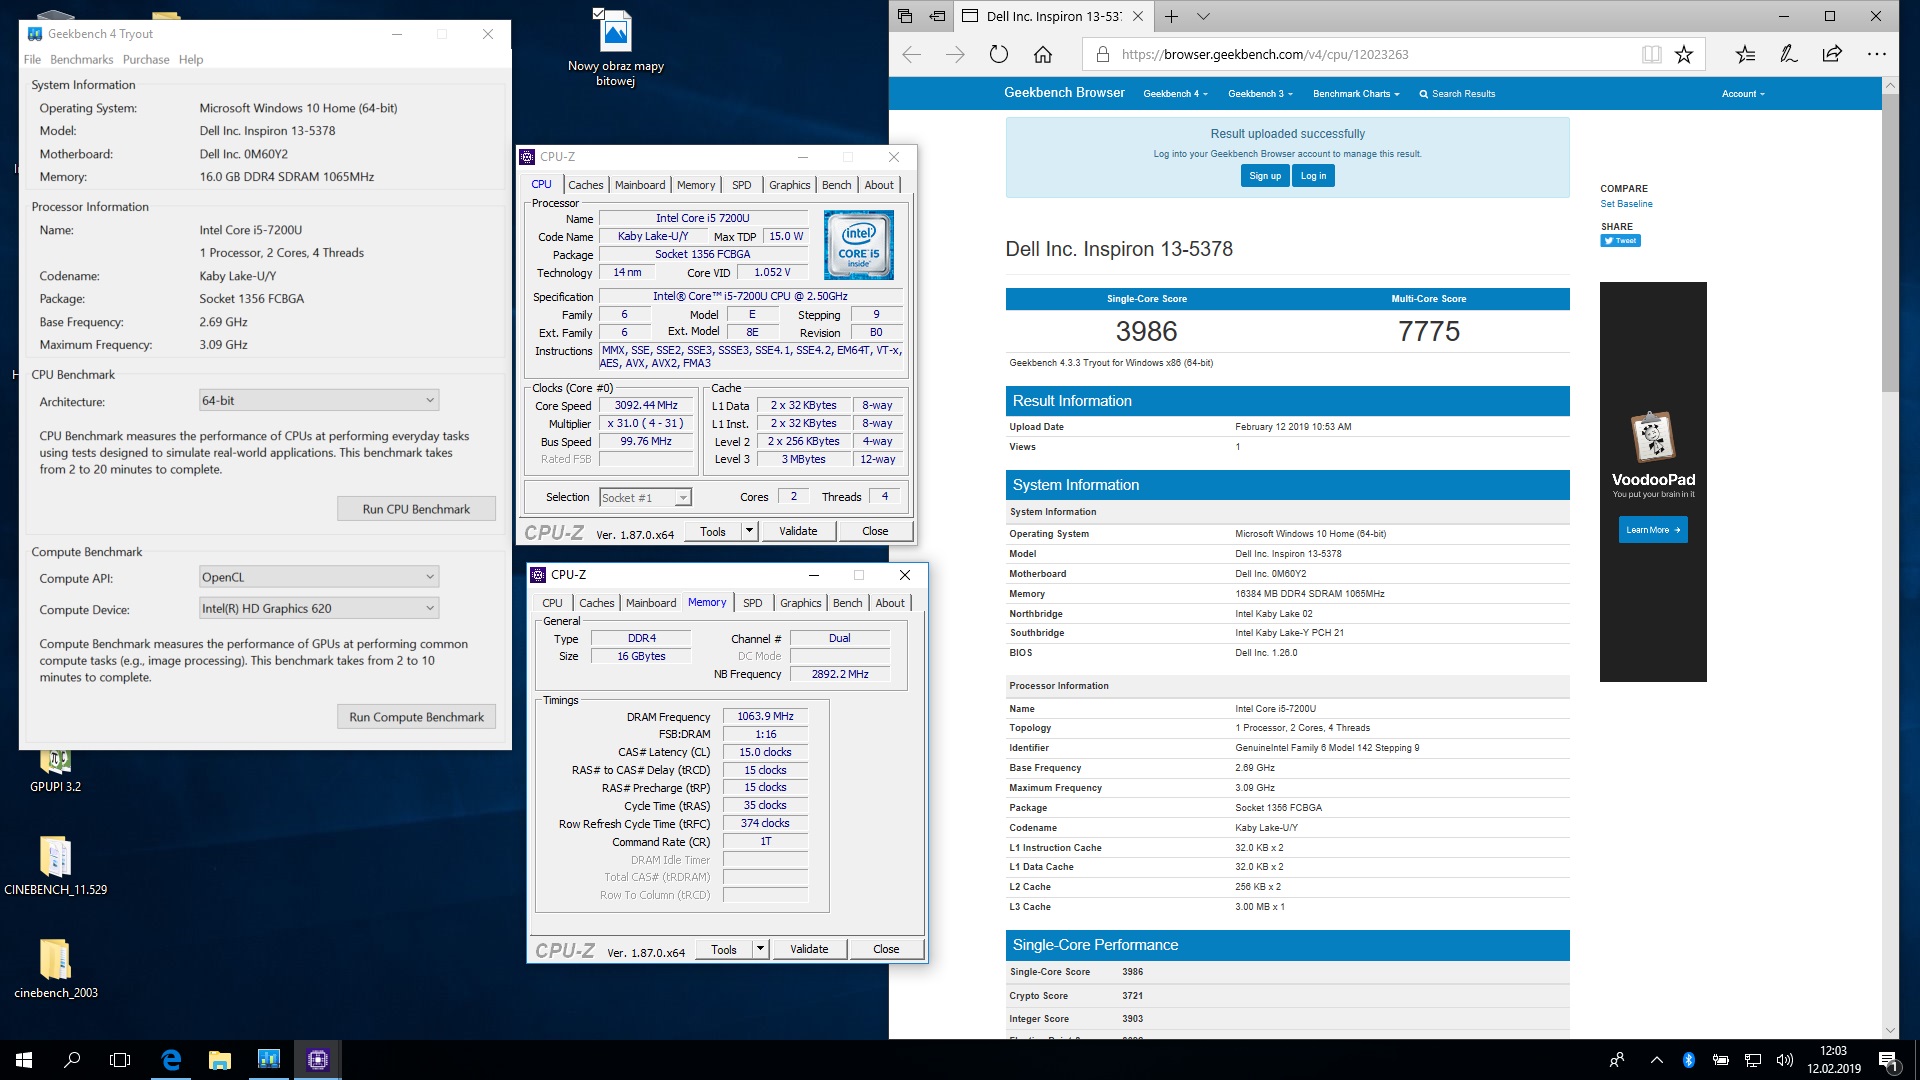The width and height of the screenshot is (1920, 1080).
Task: Open Bluetooth tray icon
Action: click(x=1689, y=1060)
